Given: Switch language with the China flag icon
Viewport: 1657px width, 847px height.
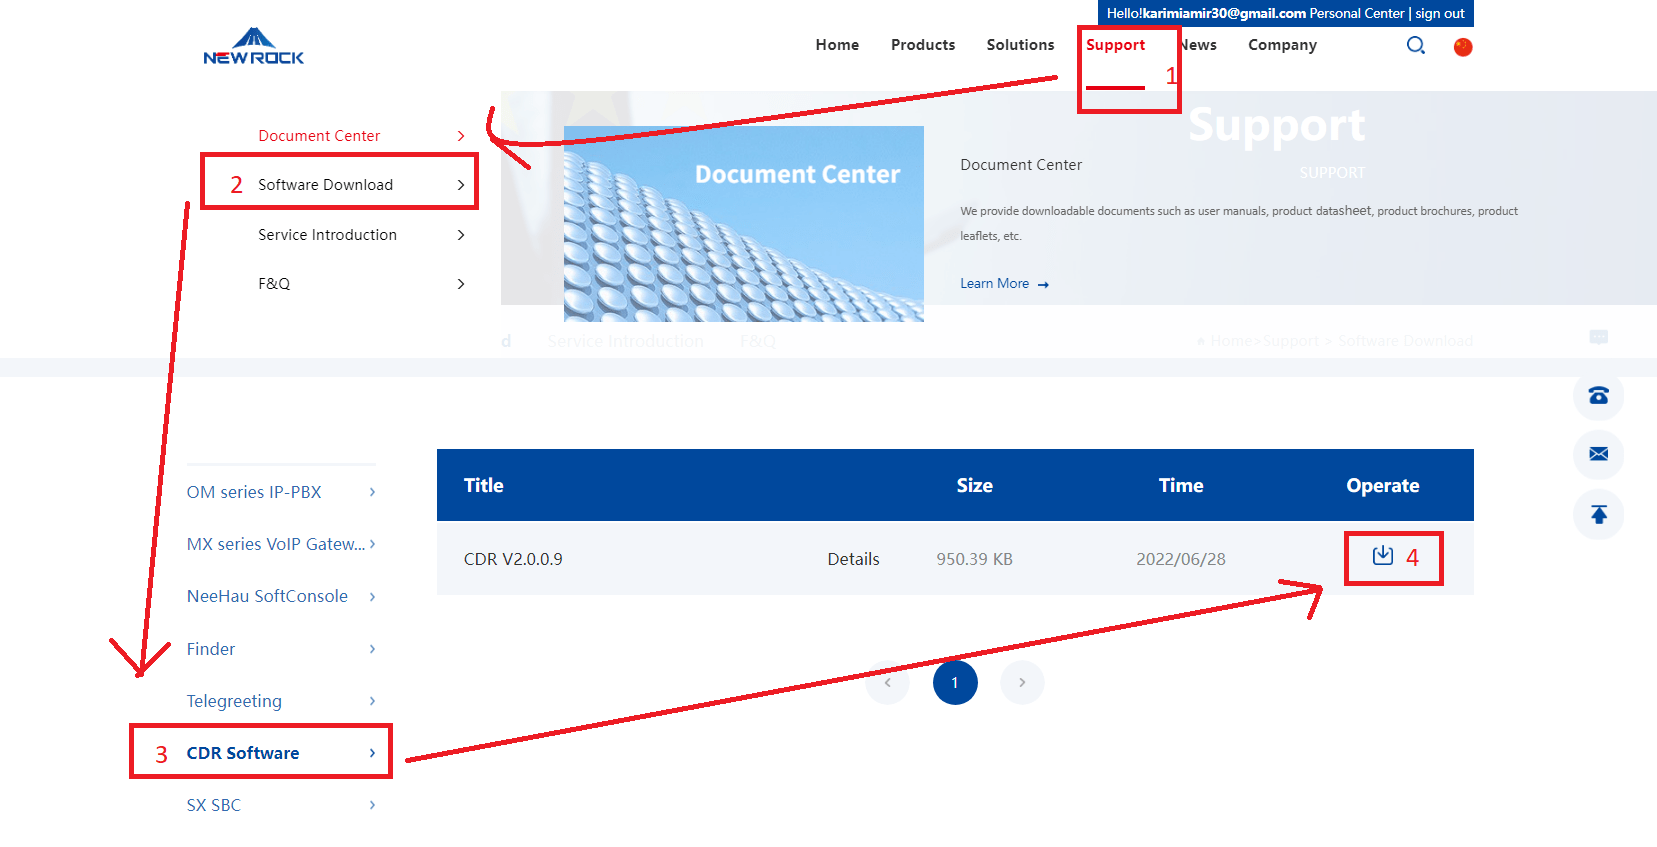Looking at the screenshot, I should 1463,47.
